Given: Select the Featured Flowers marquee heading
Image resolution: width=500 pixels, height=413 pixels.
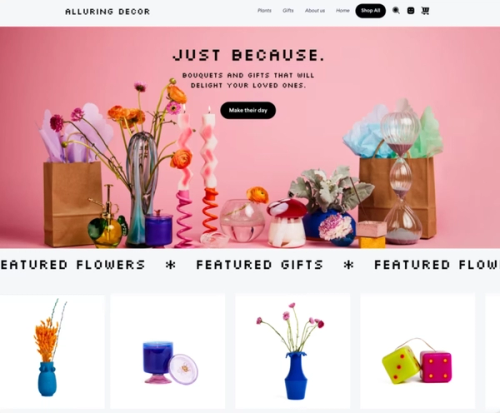Looking at the screenshot, I should tap(73, 265).
